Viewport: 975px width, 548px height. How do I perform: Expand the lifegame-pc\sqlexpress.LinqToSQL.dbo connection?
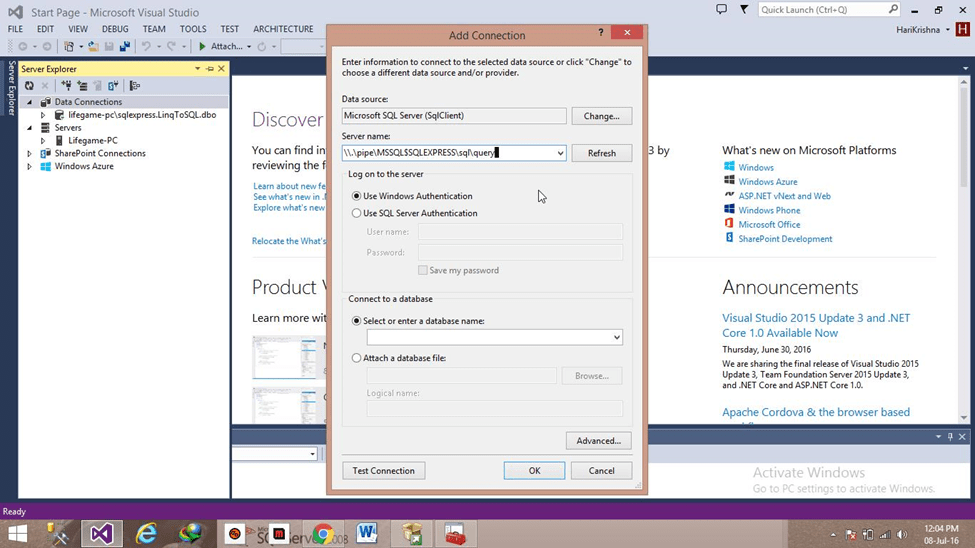(43, 115)
